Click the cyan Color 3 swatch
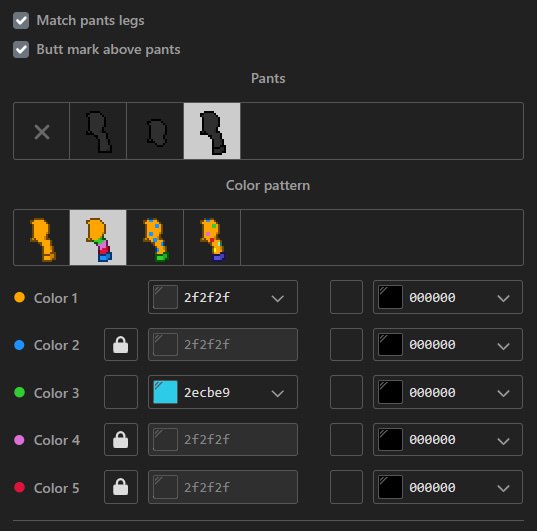The height and width of the screenshot is (531, 537). point(165,392)
